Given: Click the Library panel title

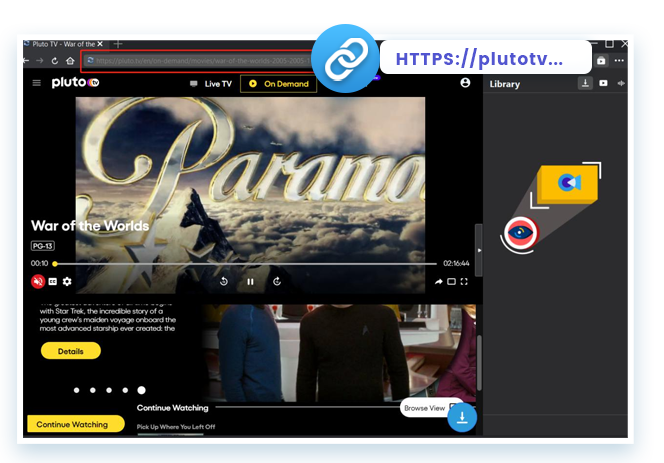Looking at the screenshot, I should click(505, 84).
